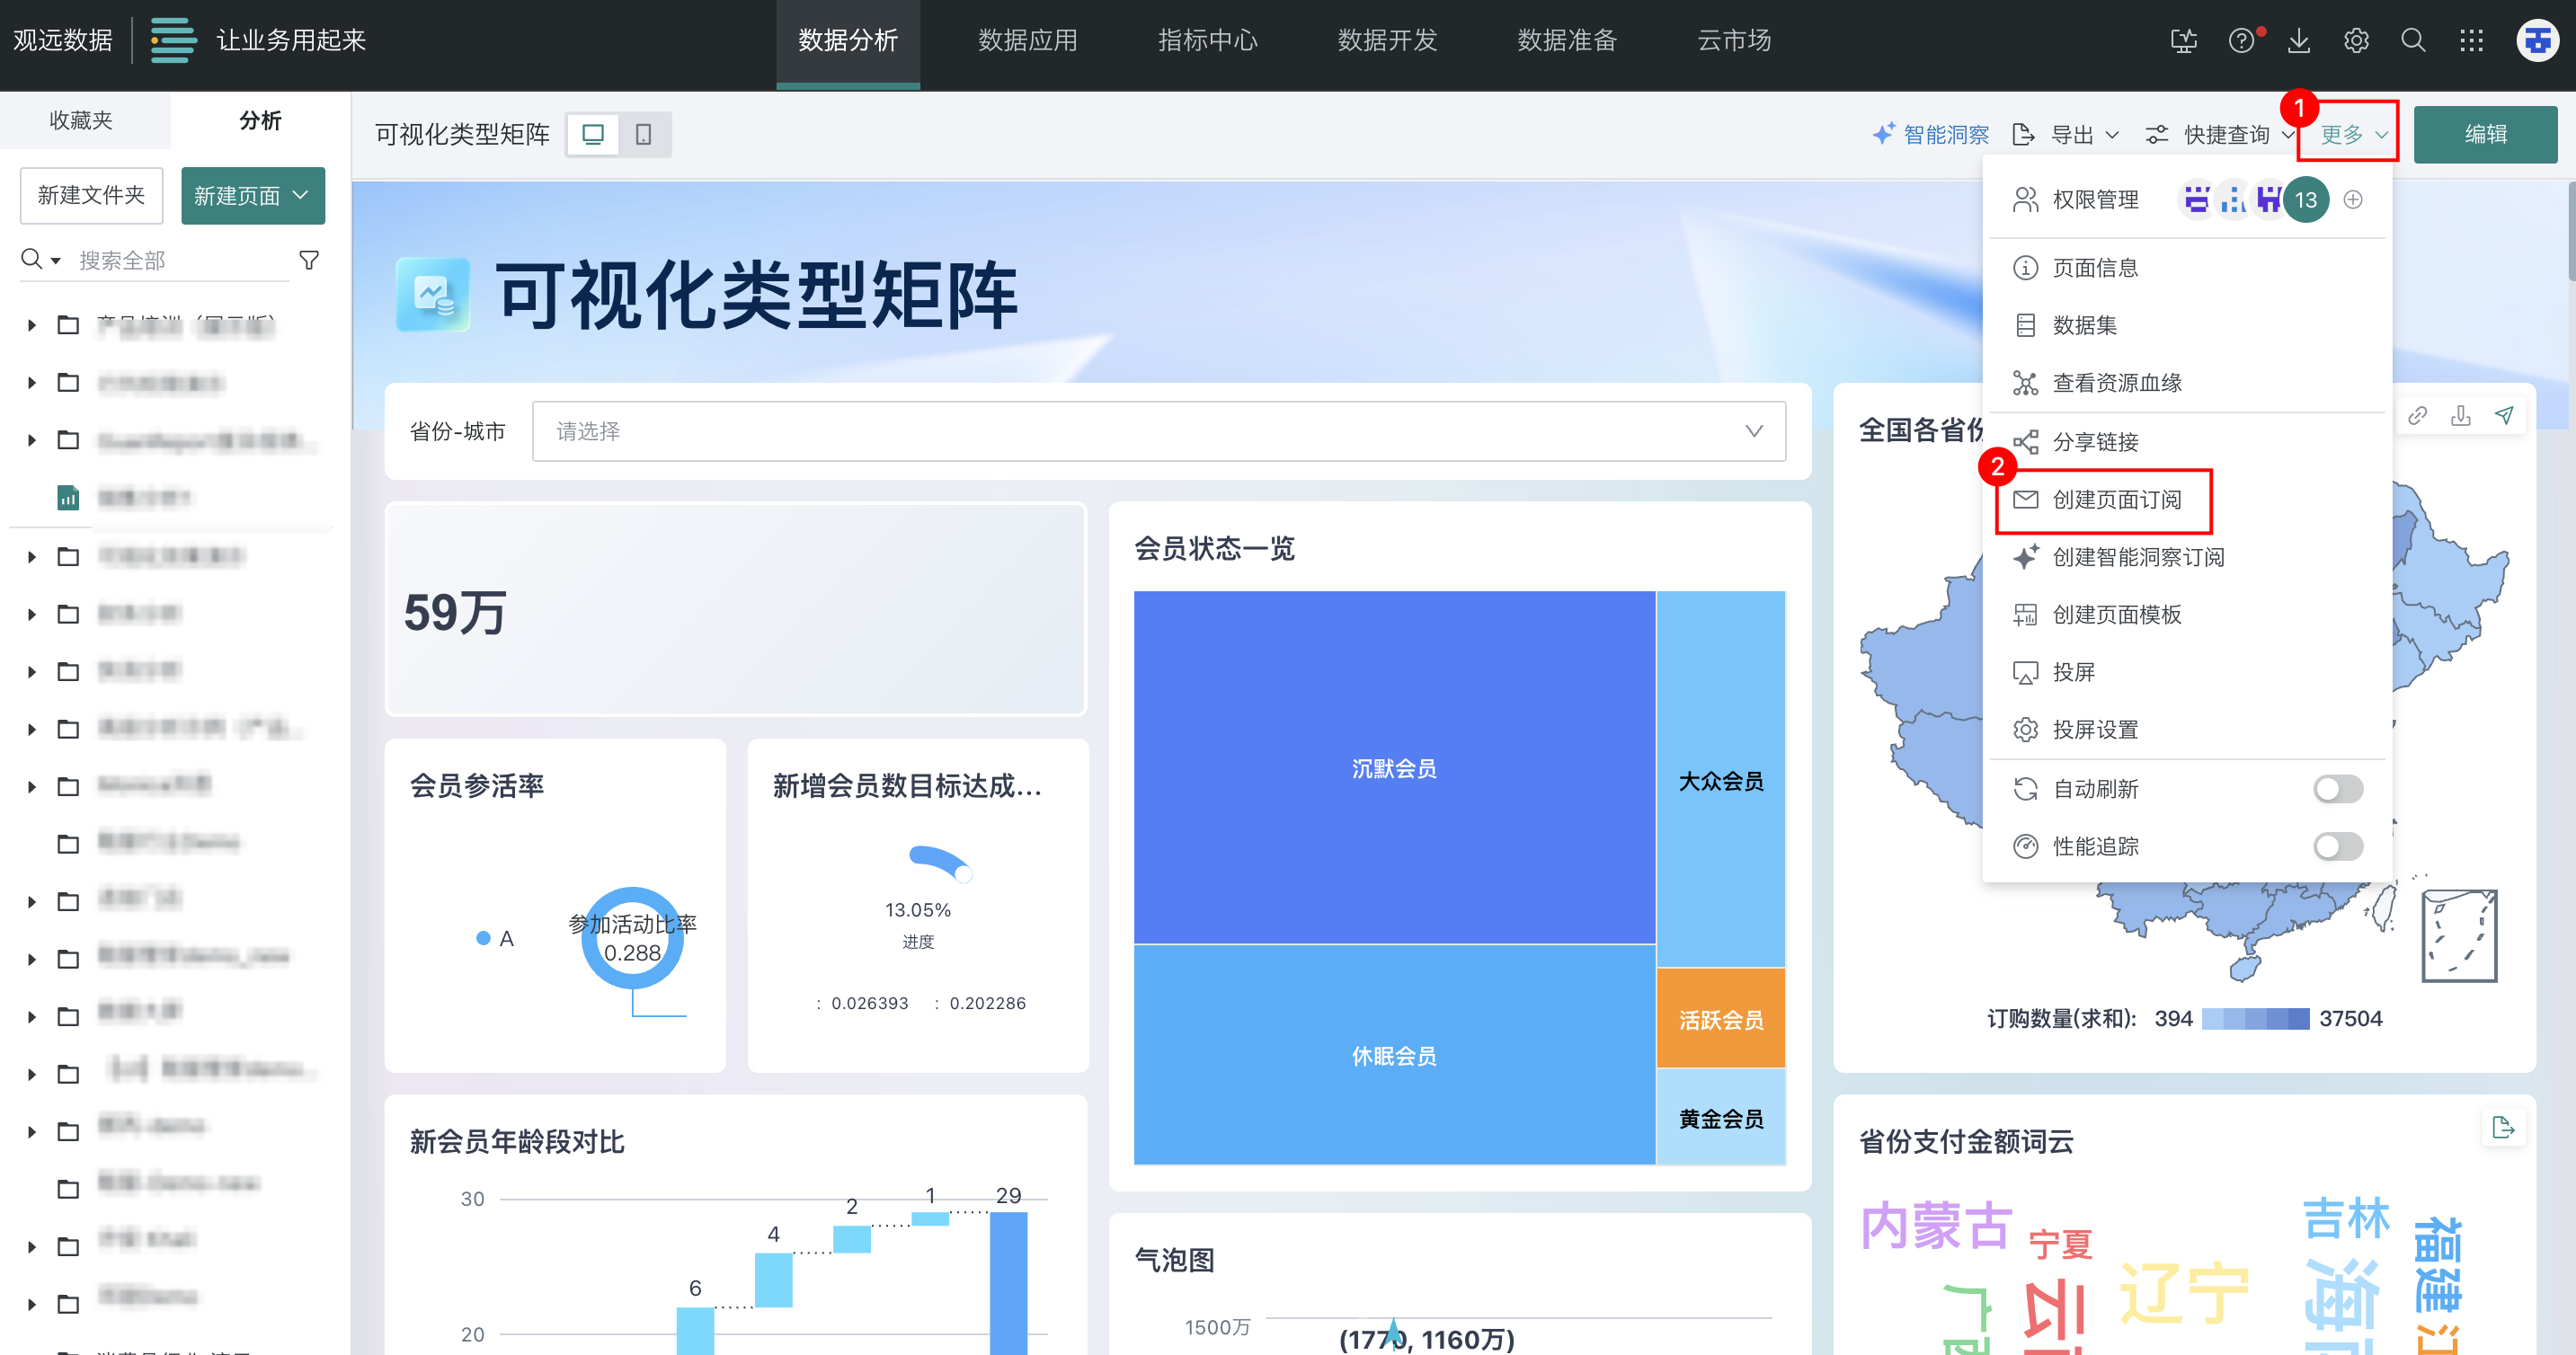Switch to the 数据应用 tab
The image size is (2576, 1355).
coord(1026,41)
